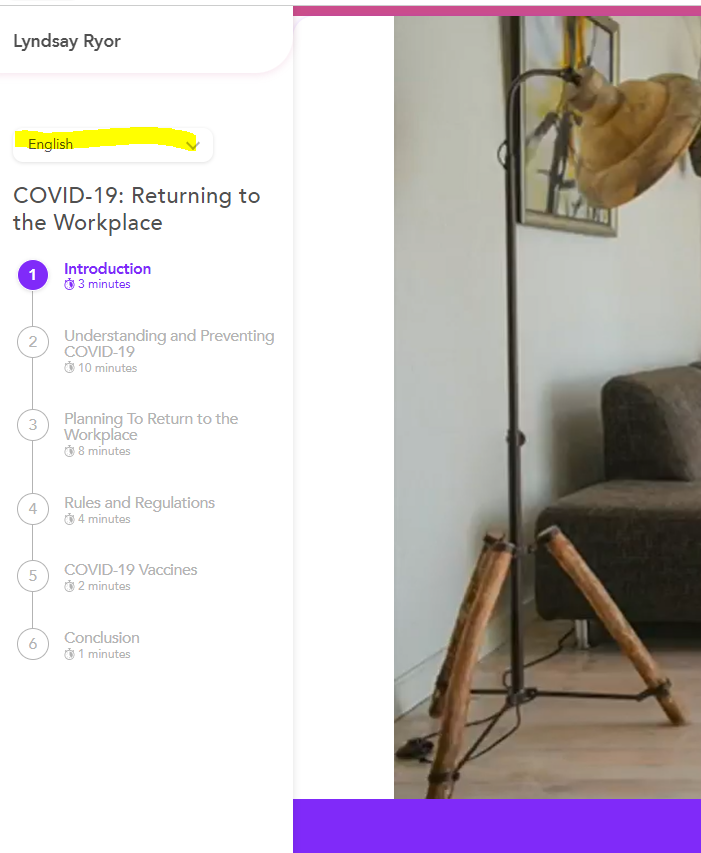This screenshot has width=701, height=853.
Task: Click the Lyndsay Ryor user name
Action: coord(67,41)
